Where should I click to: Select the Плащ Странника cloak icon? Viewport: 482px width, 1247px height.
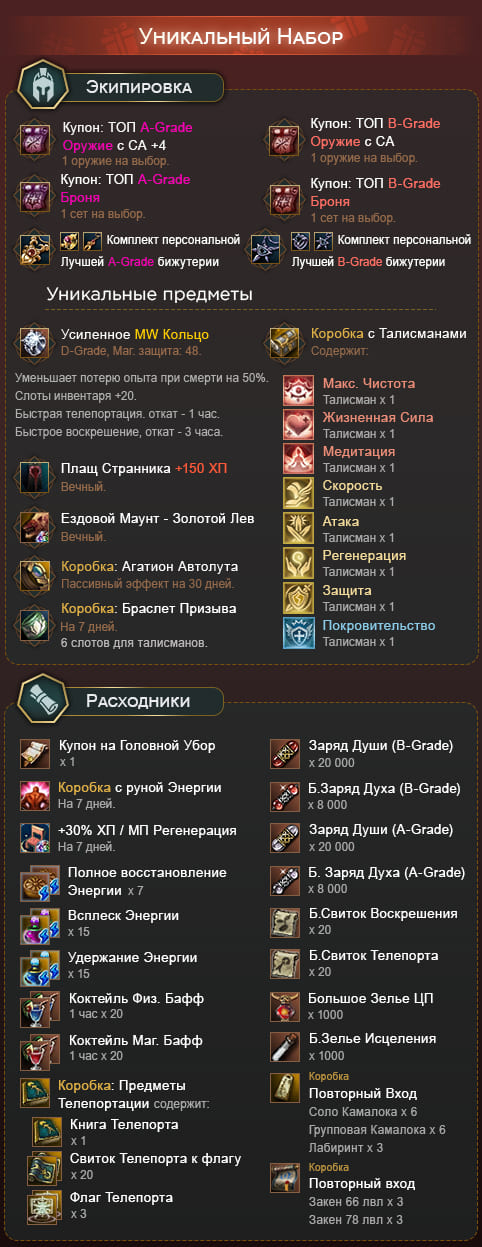(x=35, y=476)
